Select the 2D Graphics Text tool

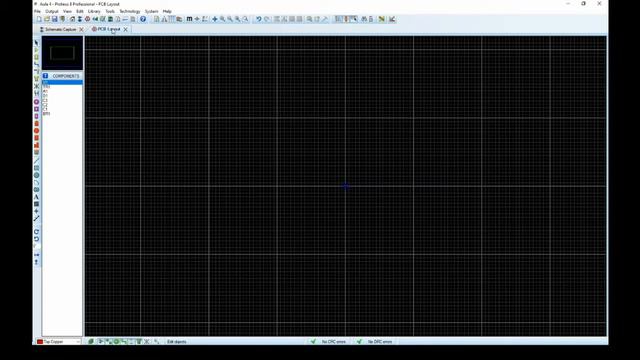pos(36,197)
